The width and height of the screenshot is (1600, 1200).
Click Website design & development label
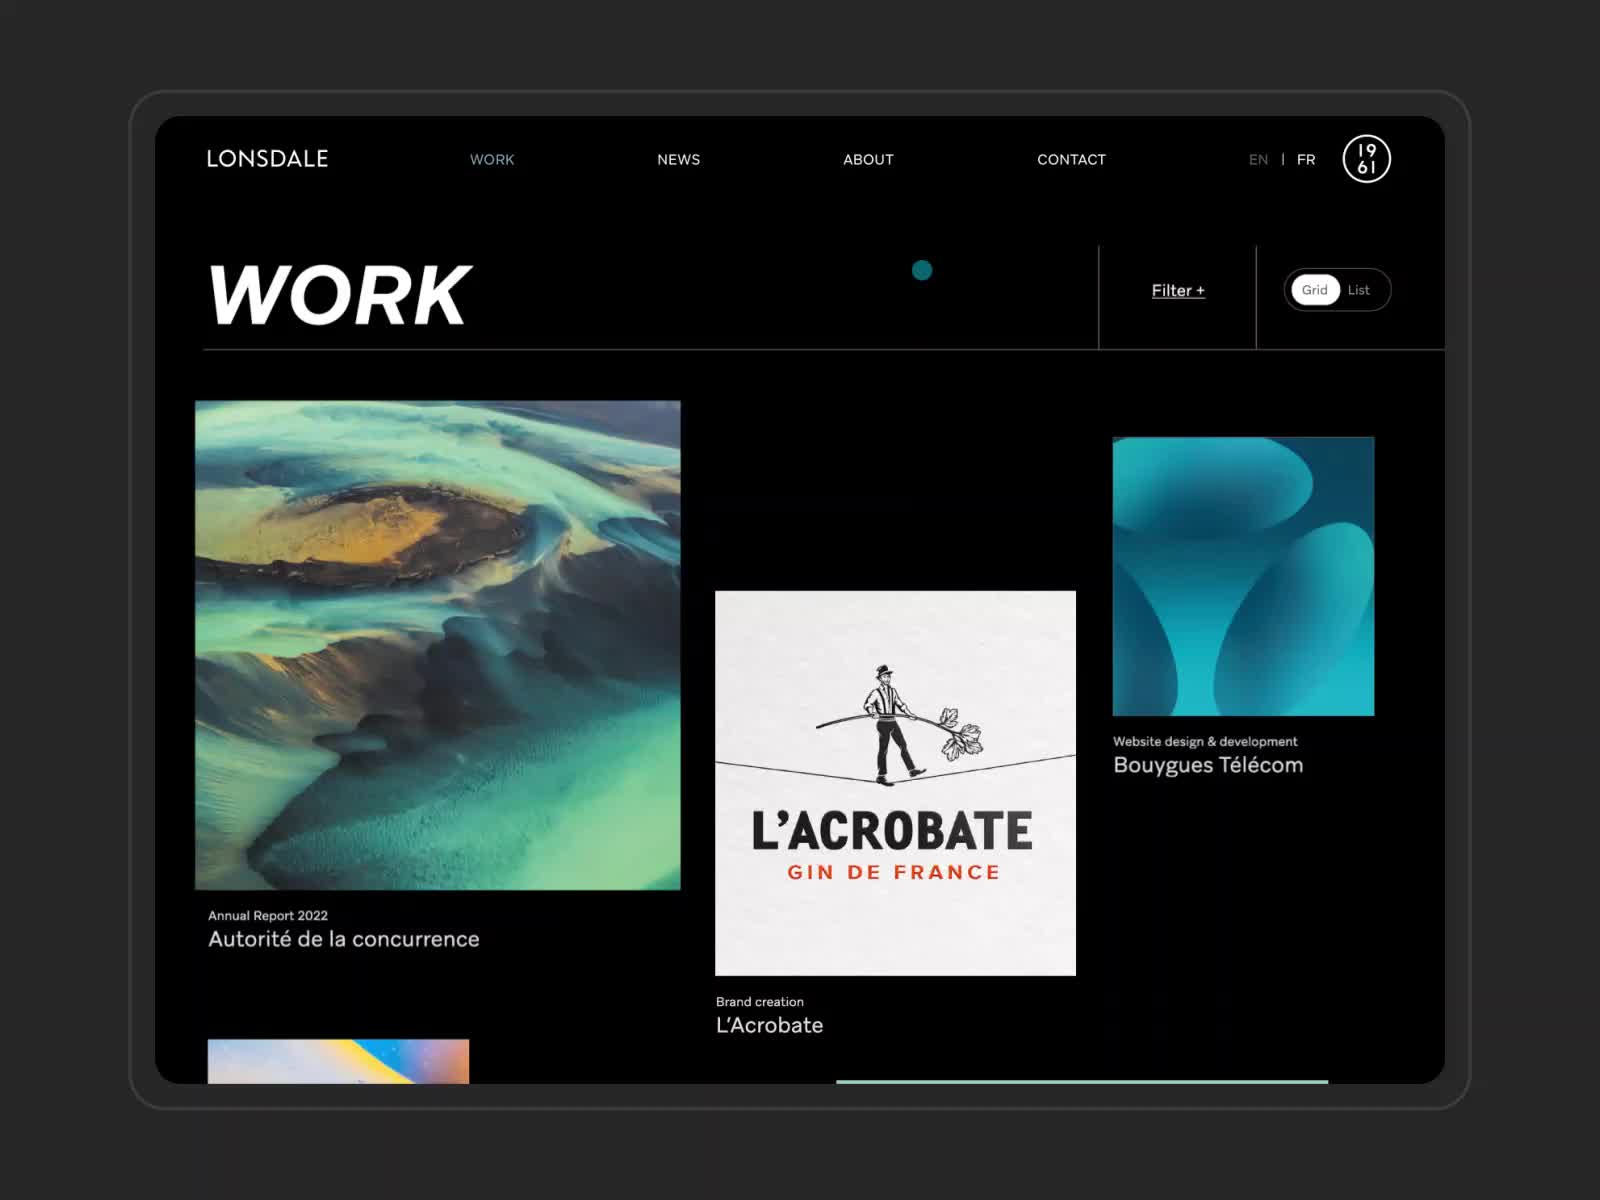click(x=1205, y=741)
